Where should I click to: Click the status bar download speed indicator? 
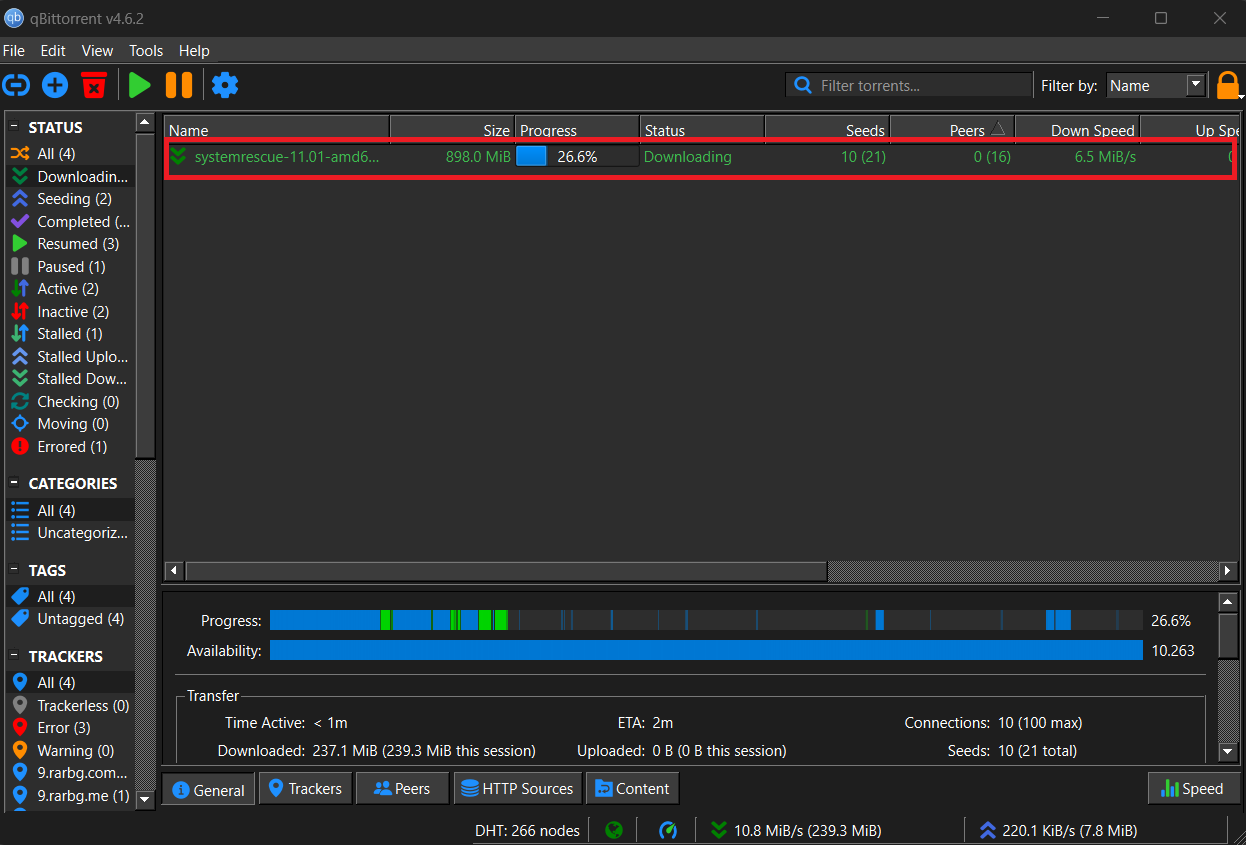(x=795, y=830)
